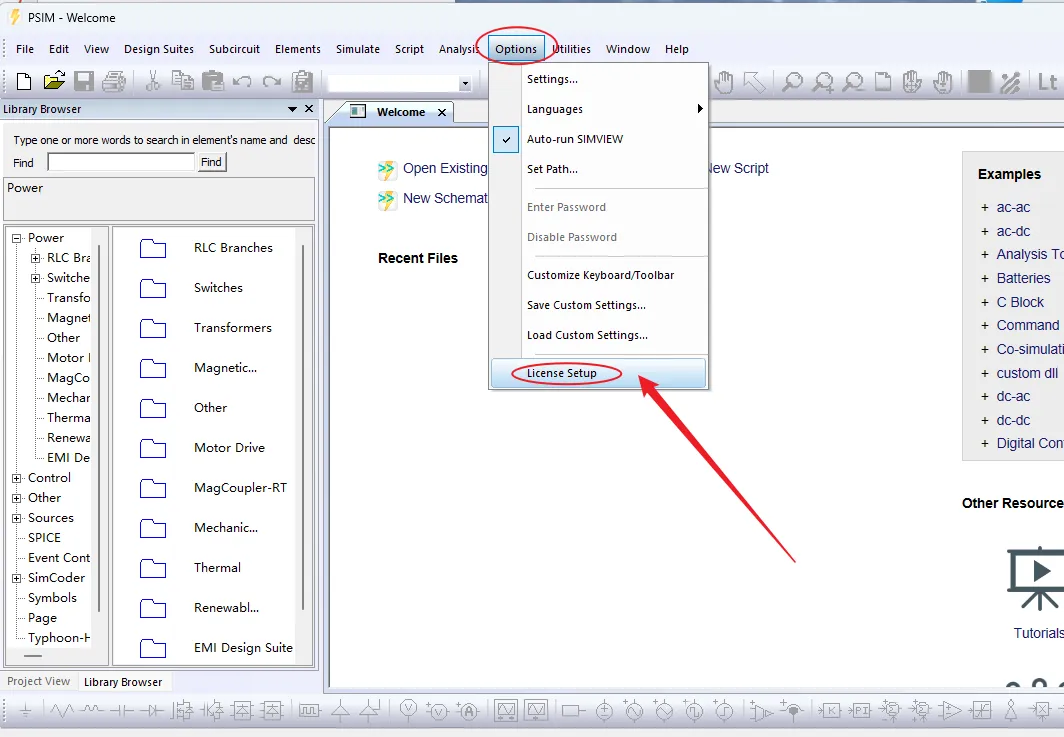Choose Save Custom Settings... entry
The width and height of the screenshot is (1064, 737).
click(599, 305)
